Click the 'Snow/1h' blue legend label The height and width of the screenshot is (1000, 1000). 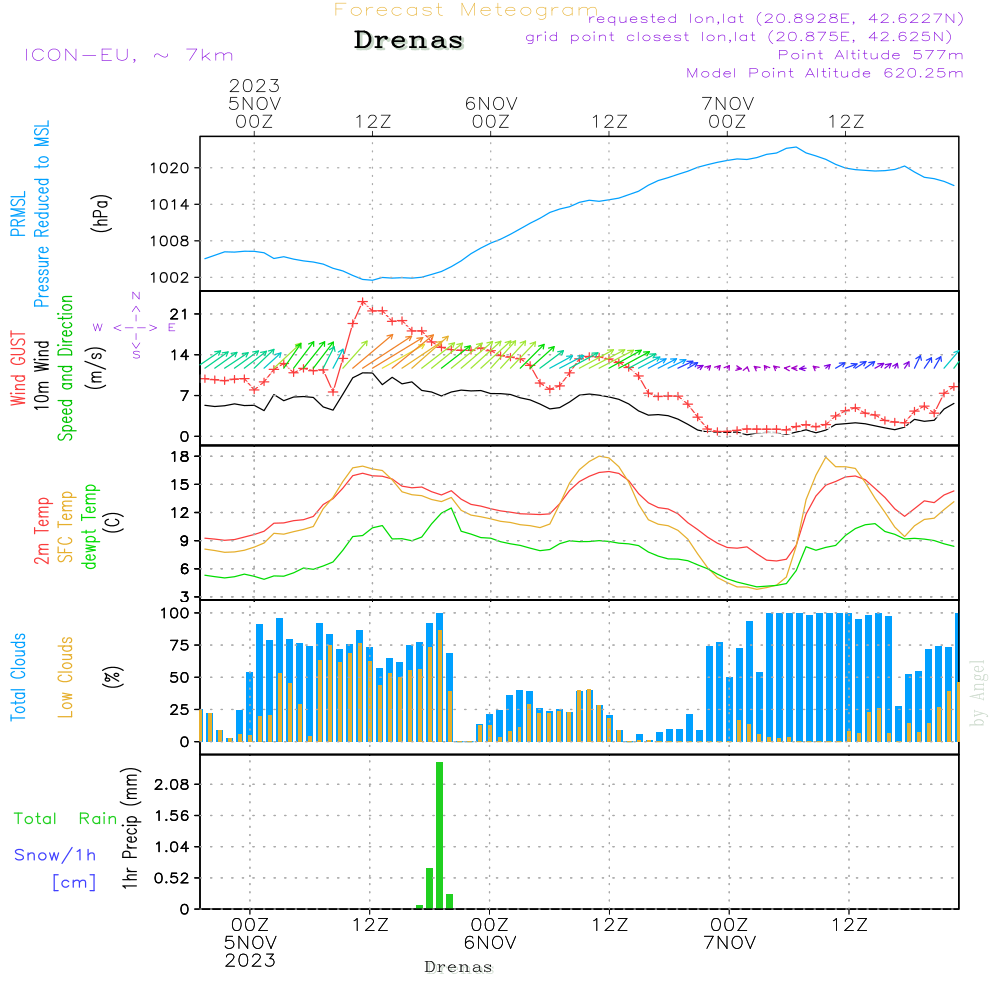tap(55, 855)
